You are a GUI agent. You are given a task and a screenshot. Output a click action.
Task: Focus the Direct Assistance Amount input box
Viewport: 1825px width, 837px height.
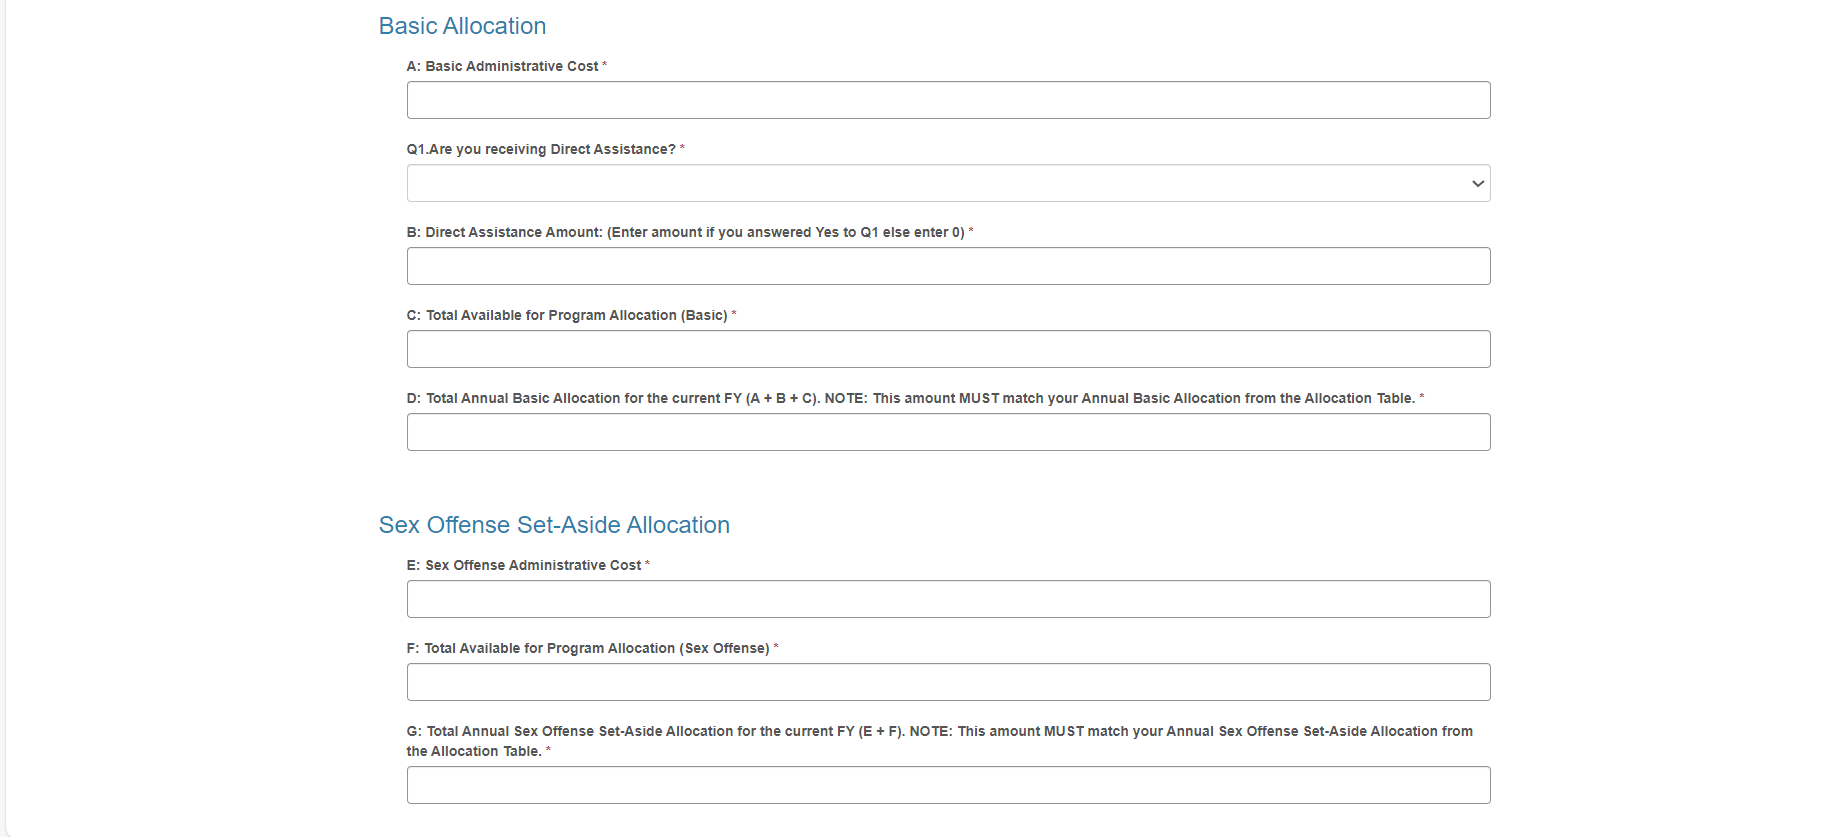pos(948,266)
